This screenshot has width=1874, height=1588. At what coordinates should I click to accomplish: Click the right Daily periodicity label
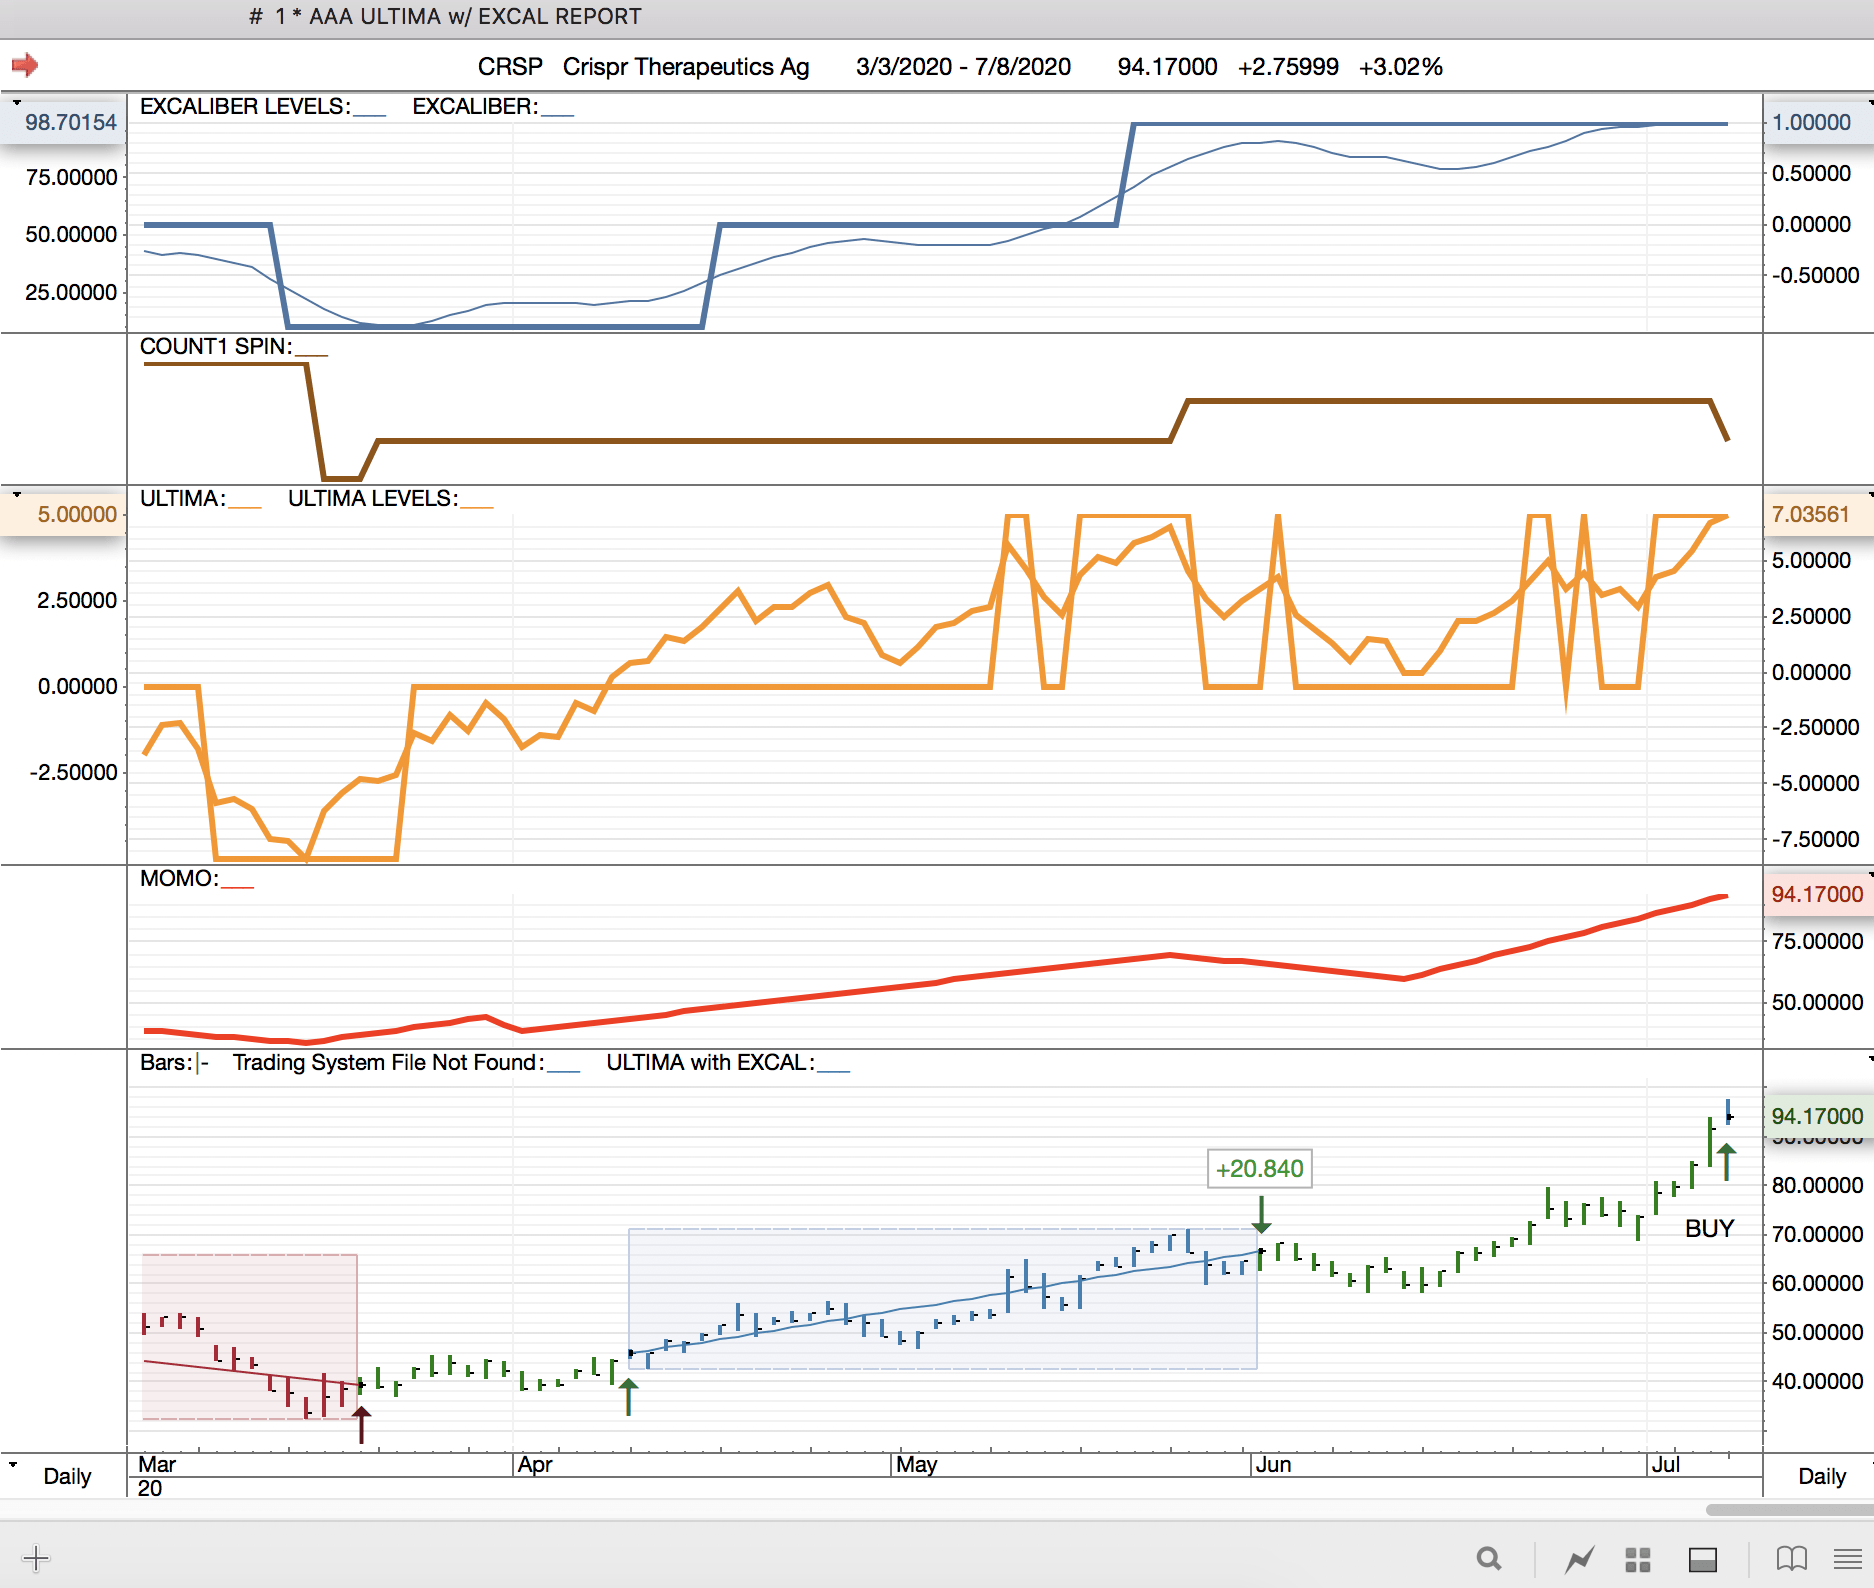(1822, 1476)
